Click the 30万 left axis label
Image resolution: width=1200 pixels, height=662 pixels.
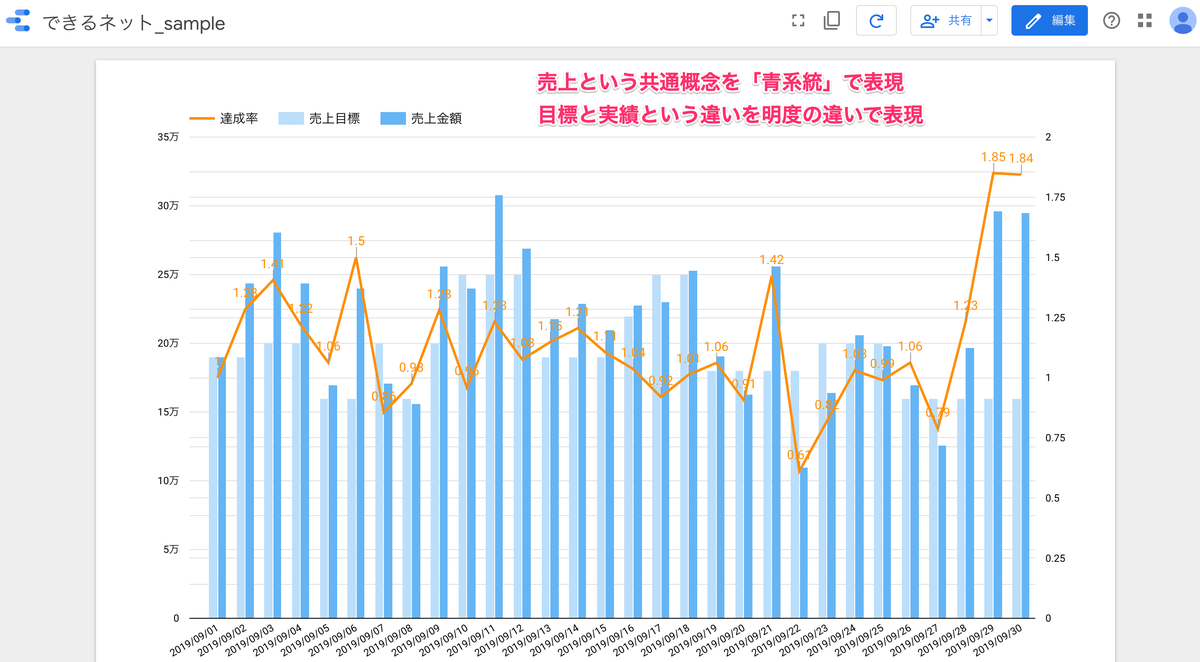(x=169, y=206)
